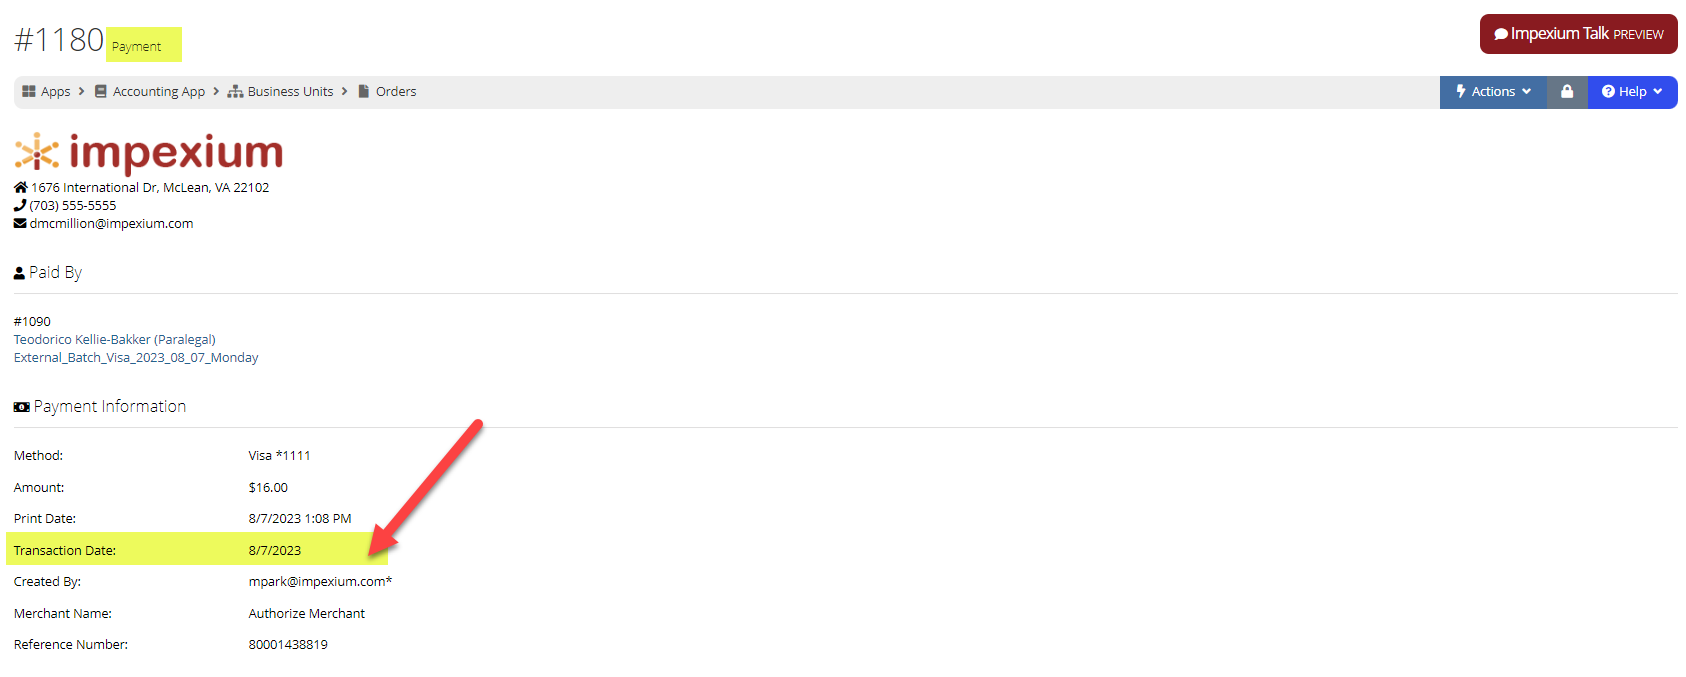Screen dimensions: 1686x677
Task: Open the Actions dropdown menu
Action: (1493, 92)
